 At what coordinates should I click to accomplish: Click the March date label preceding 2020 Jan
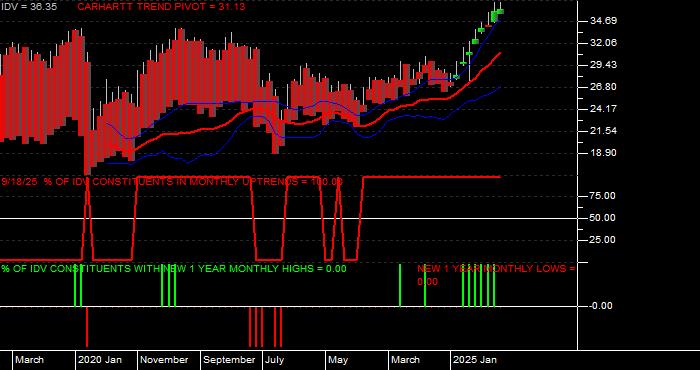[29, 360]
